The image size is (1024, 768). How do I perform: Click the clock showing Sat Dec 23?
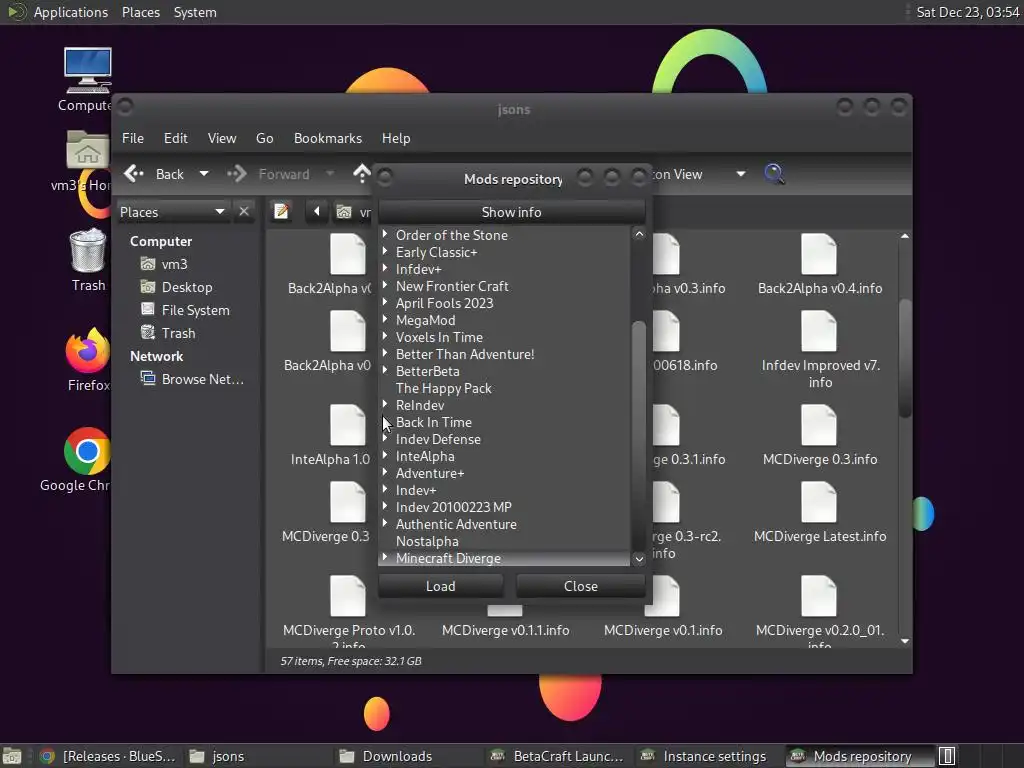pyautogui.click(x=967, y=12)
